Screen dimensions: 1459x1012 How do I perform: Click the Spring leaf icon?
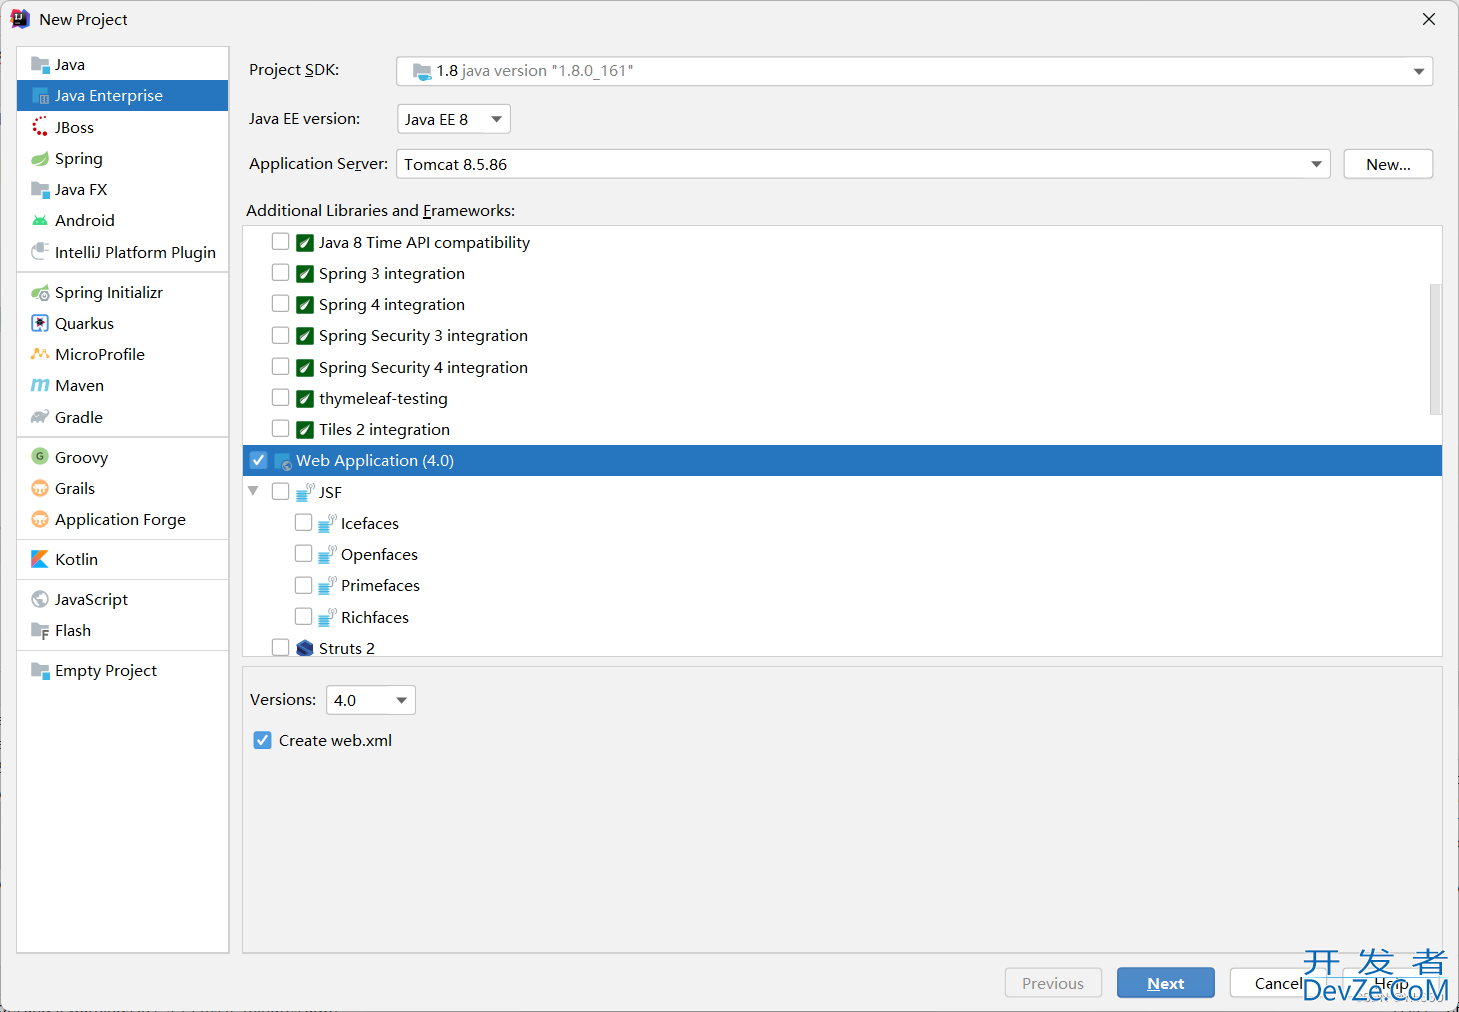click(x=40, y=158)
